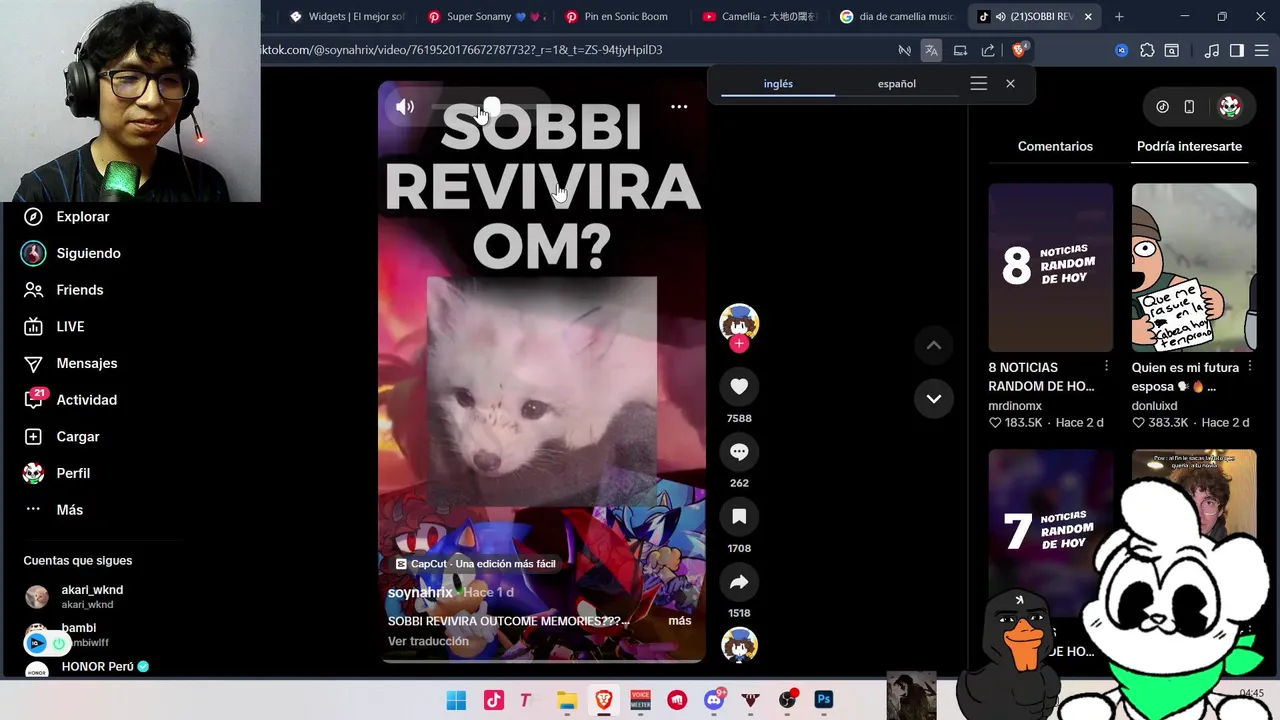
Task: Open soynahrix username on the video
Action: (420, 592)
